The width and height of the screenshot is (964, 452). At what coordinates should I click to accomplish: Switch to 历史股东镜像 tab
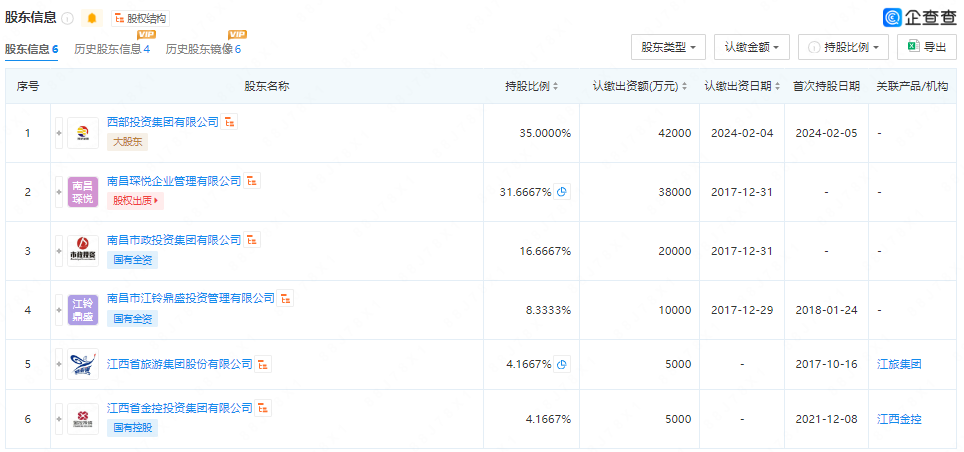coord(203,49)
